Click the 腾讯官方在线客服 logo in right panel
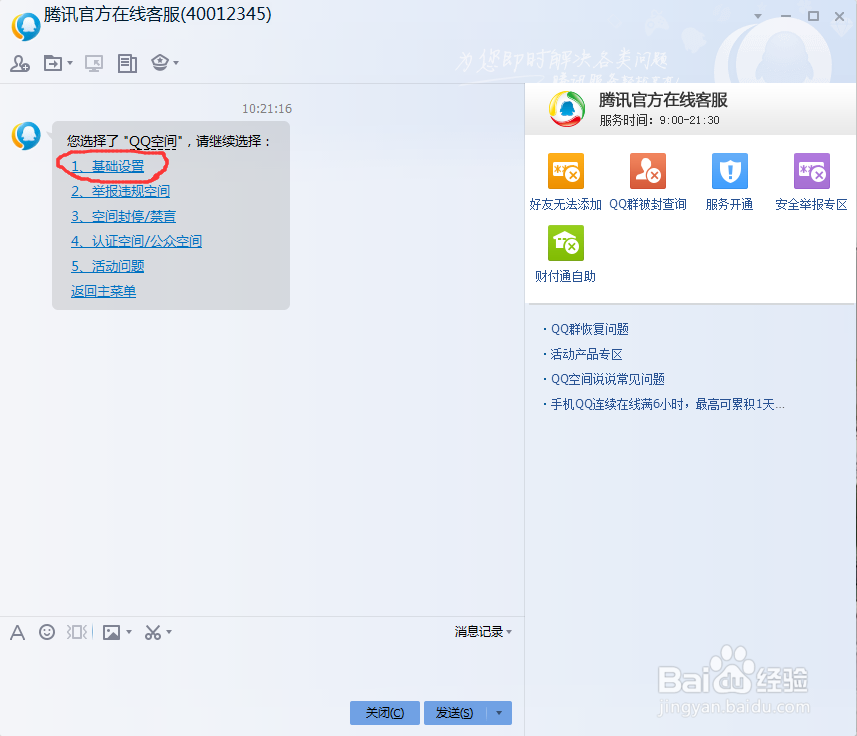The image size is (857, 736). click(x=567, y=109)
